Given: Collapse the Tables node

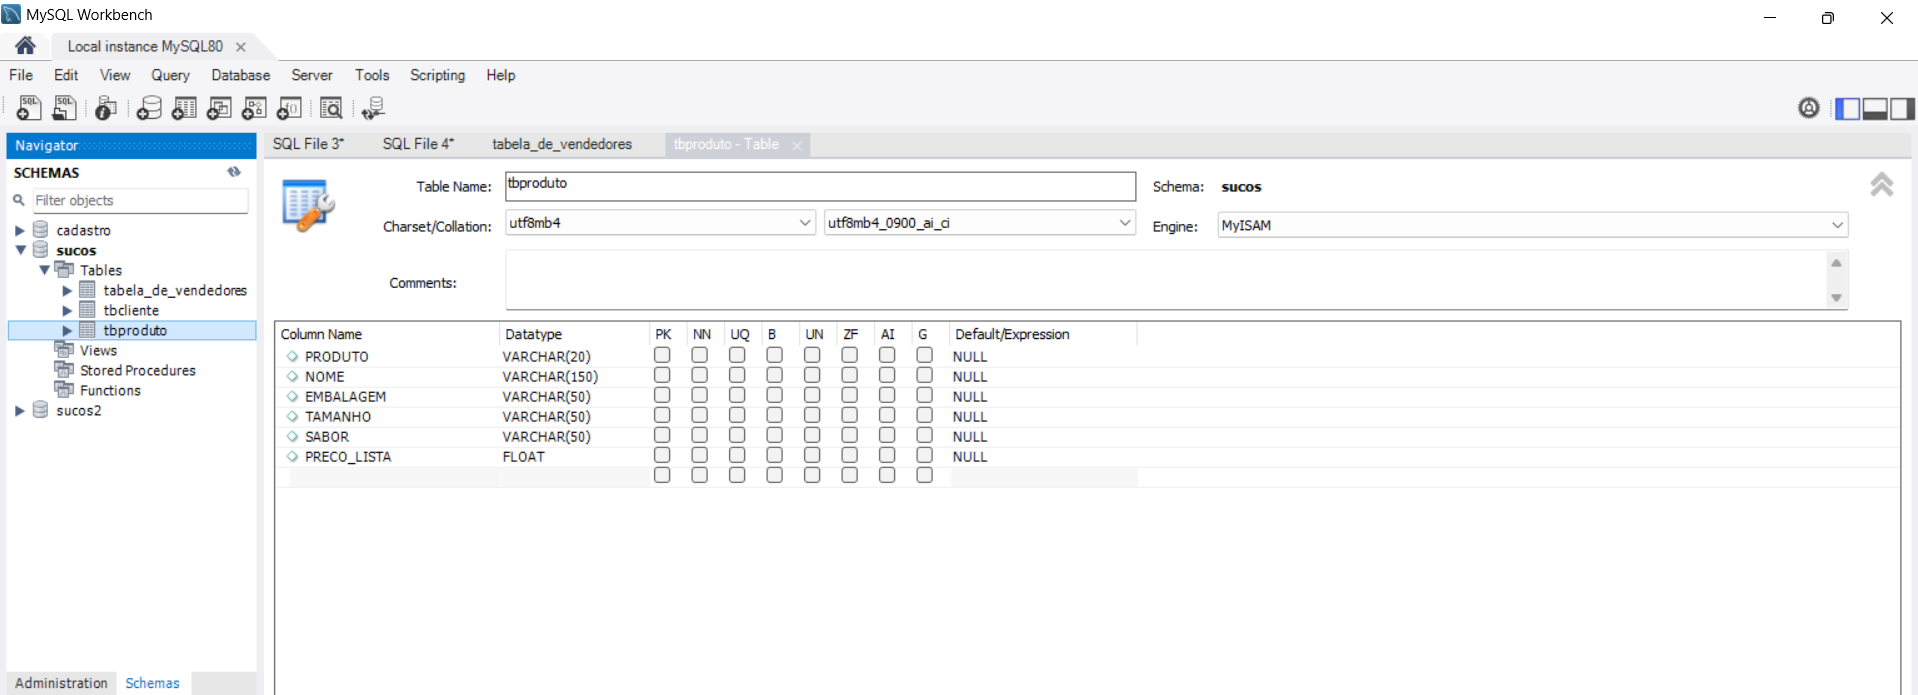Looking at the screenshot, I should tap(44, 270).
